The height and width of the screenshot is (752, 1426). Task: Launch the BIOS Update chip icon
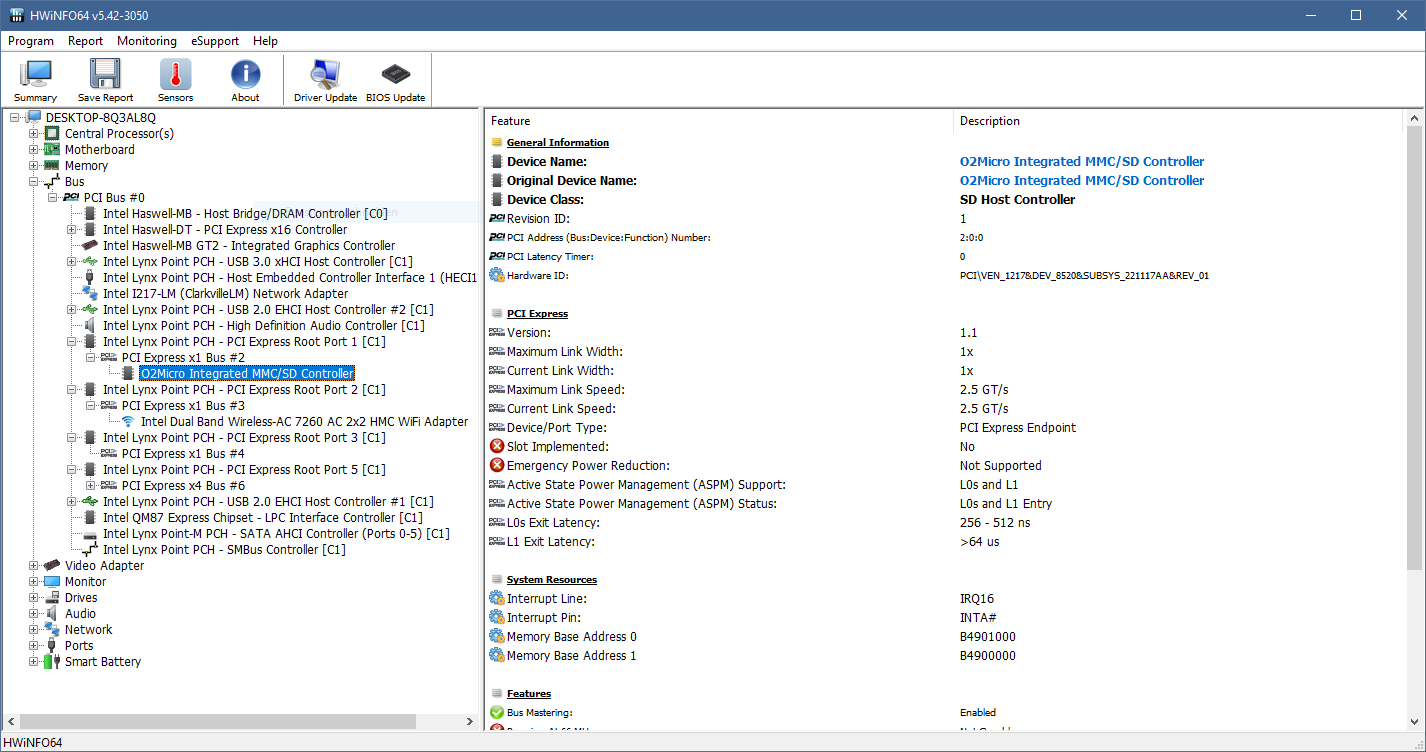(395, 80)
